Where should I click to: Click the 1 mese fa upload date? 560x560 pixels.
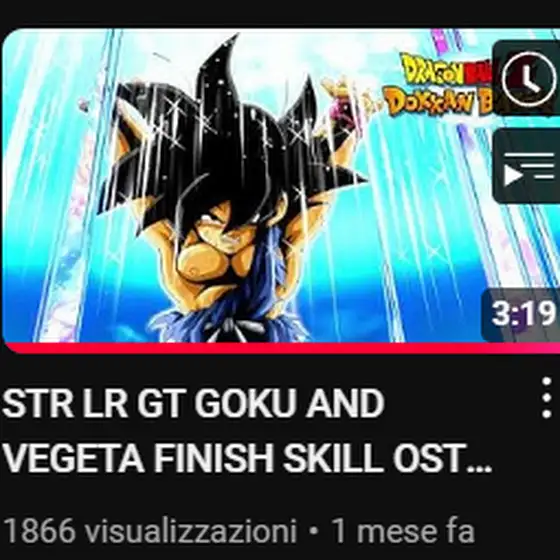tap(403, 531)
